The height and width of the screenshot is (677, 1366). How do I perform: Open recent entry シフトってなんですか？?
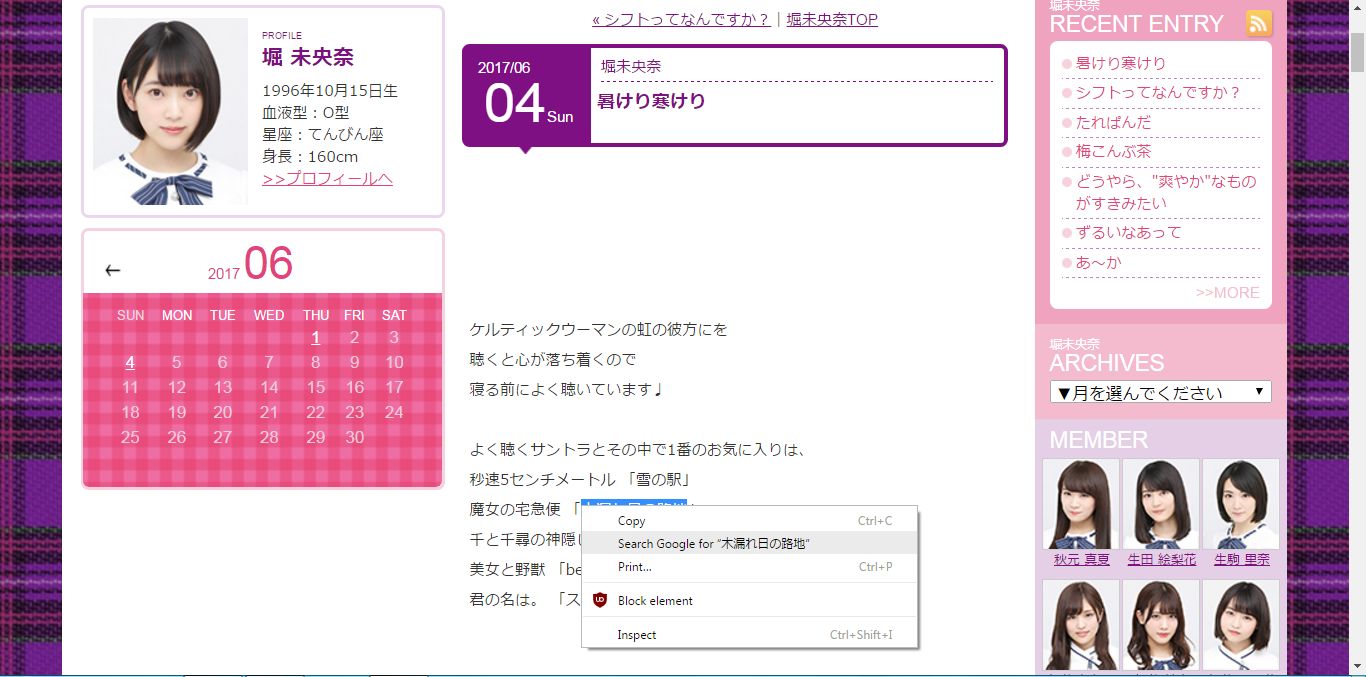1158,93
